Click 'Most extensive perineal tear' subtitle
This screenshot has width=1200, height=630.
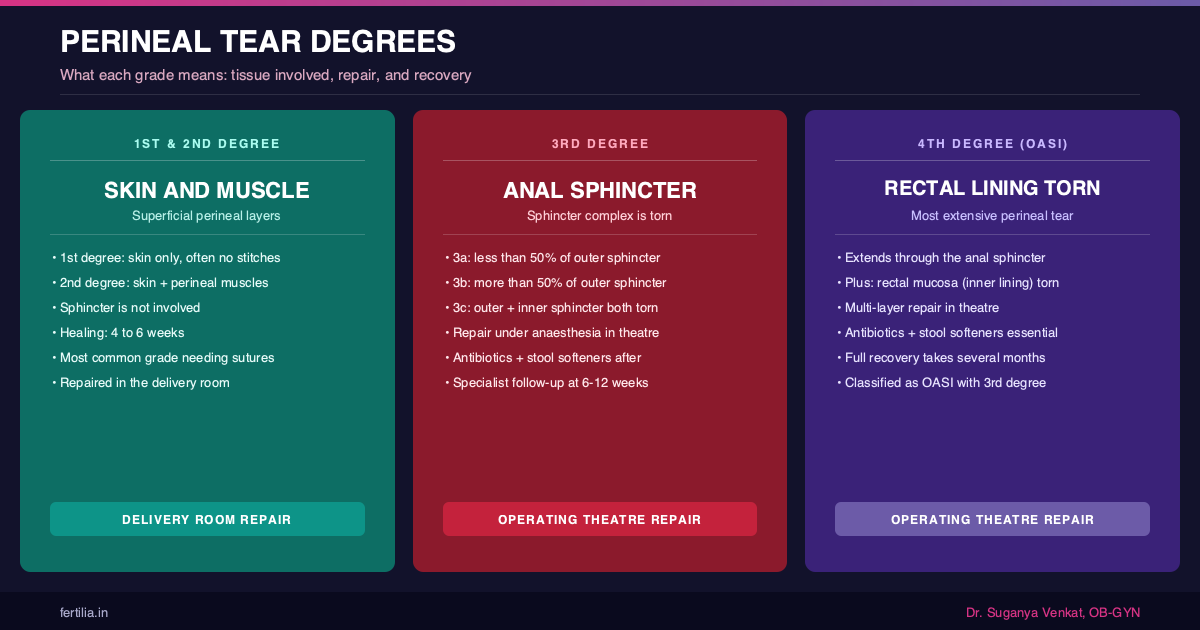(992, 215)
